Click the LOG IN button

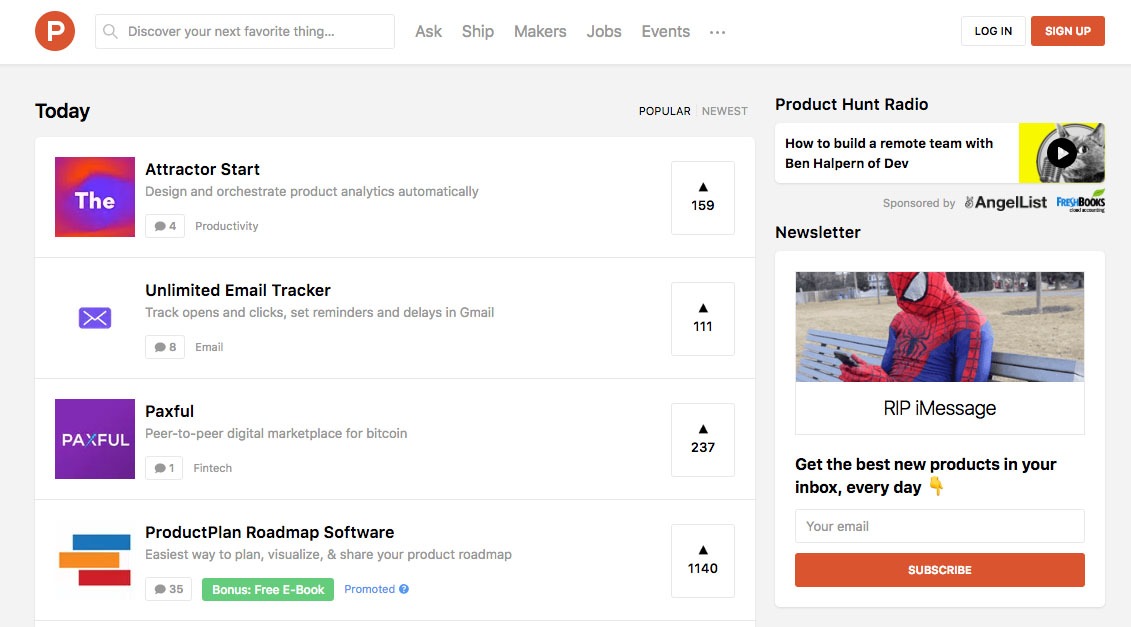(x=992, y=31)
